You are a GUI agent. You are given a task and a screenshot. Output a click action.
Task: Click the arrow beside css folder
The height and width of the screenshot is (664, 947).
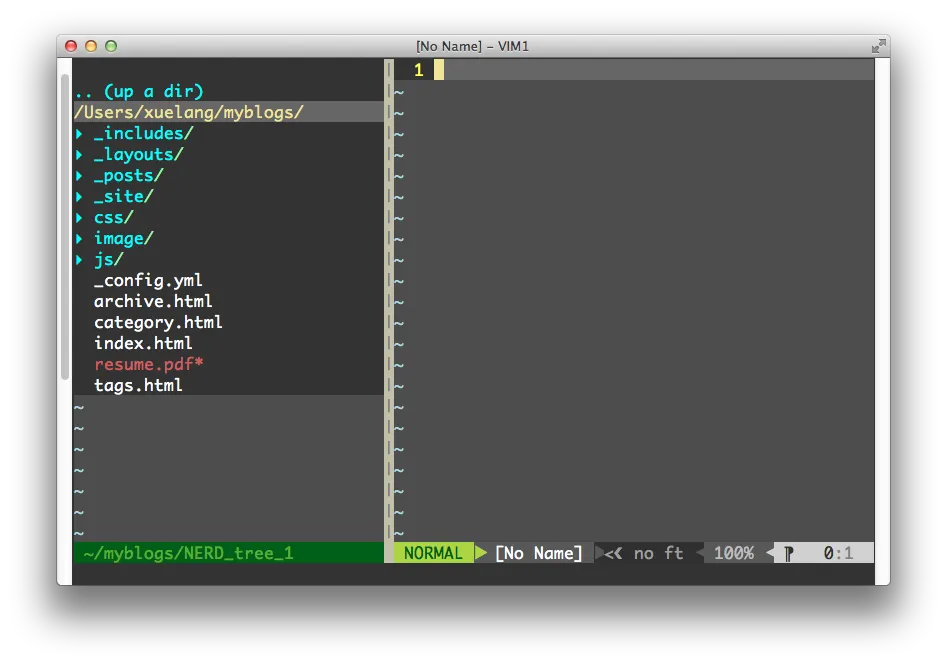click(x=79, y=217)
